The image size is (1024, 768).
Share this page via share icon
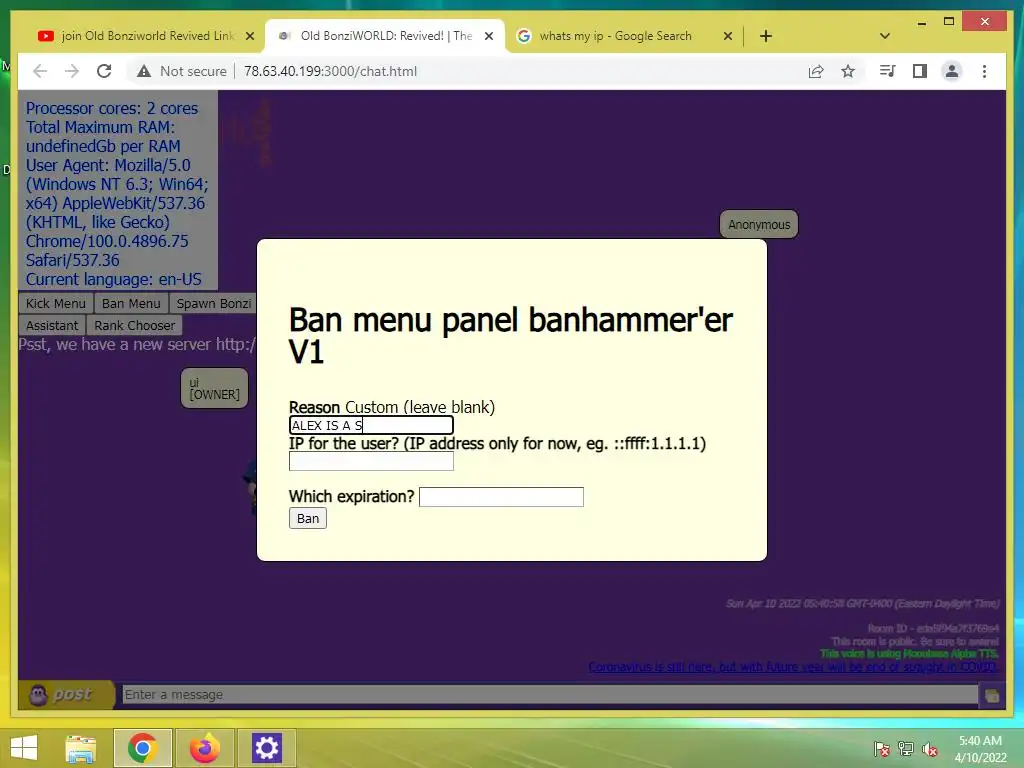pos(816,71)
